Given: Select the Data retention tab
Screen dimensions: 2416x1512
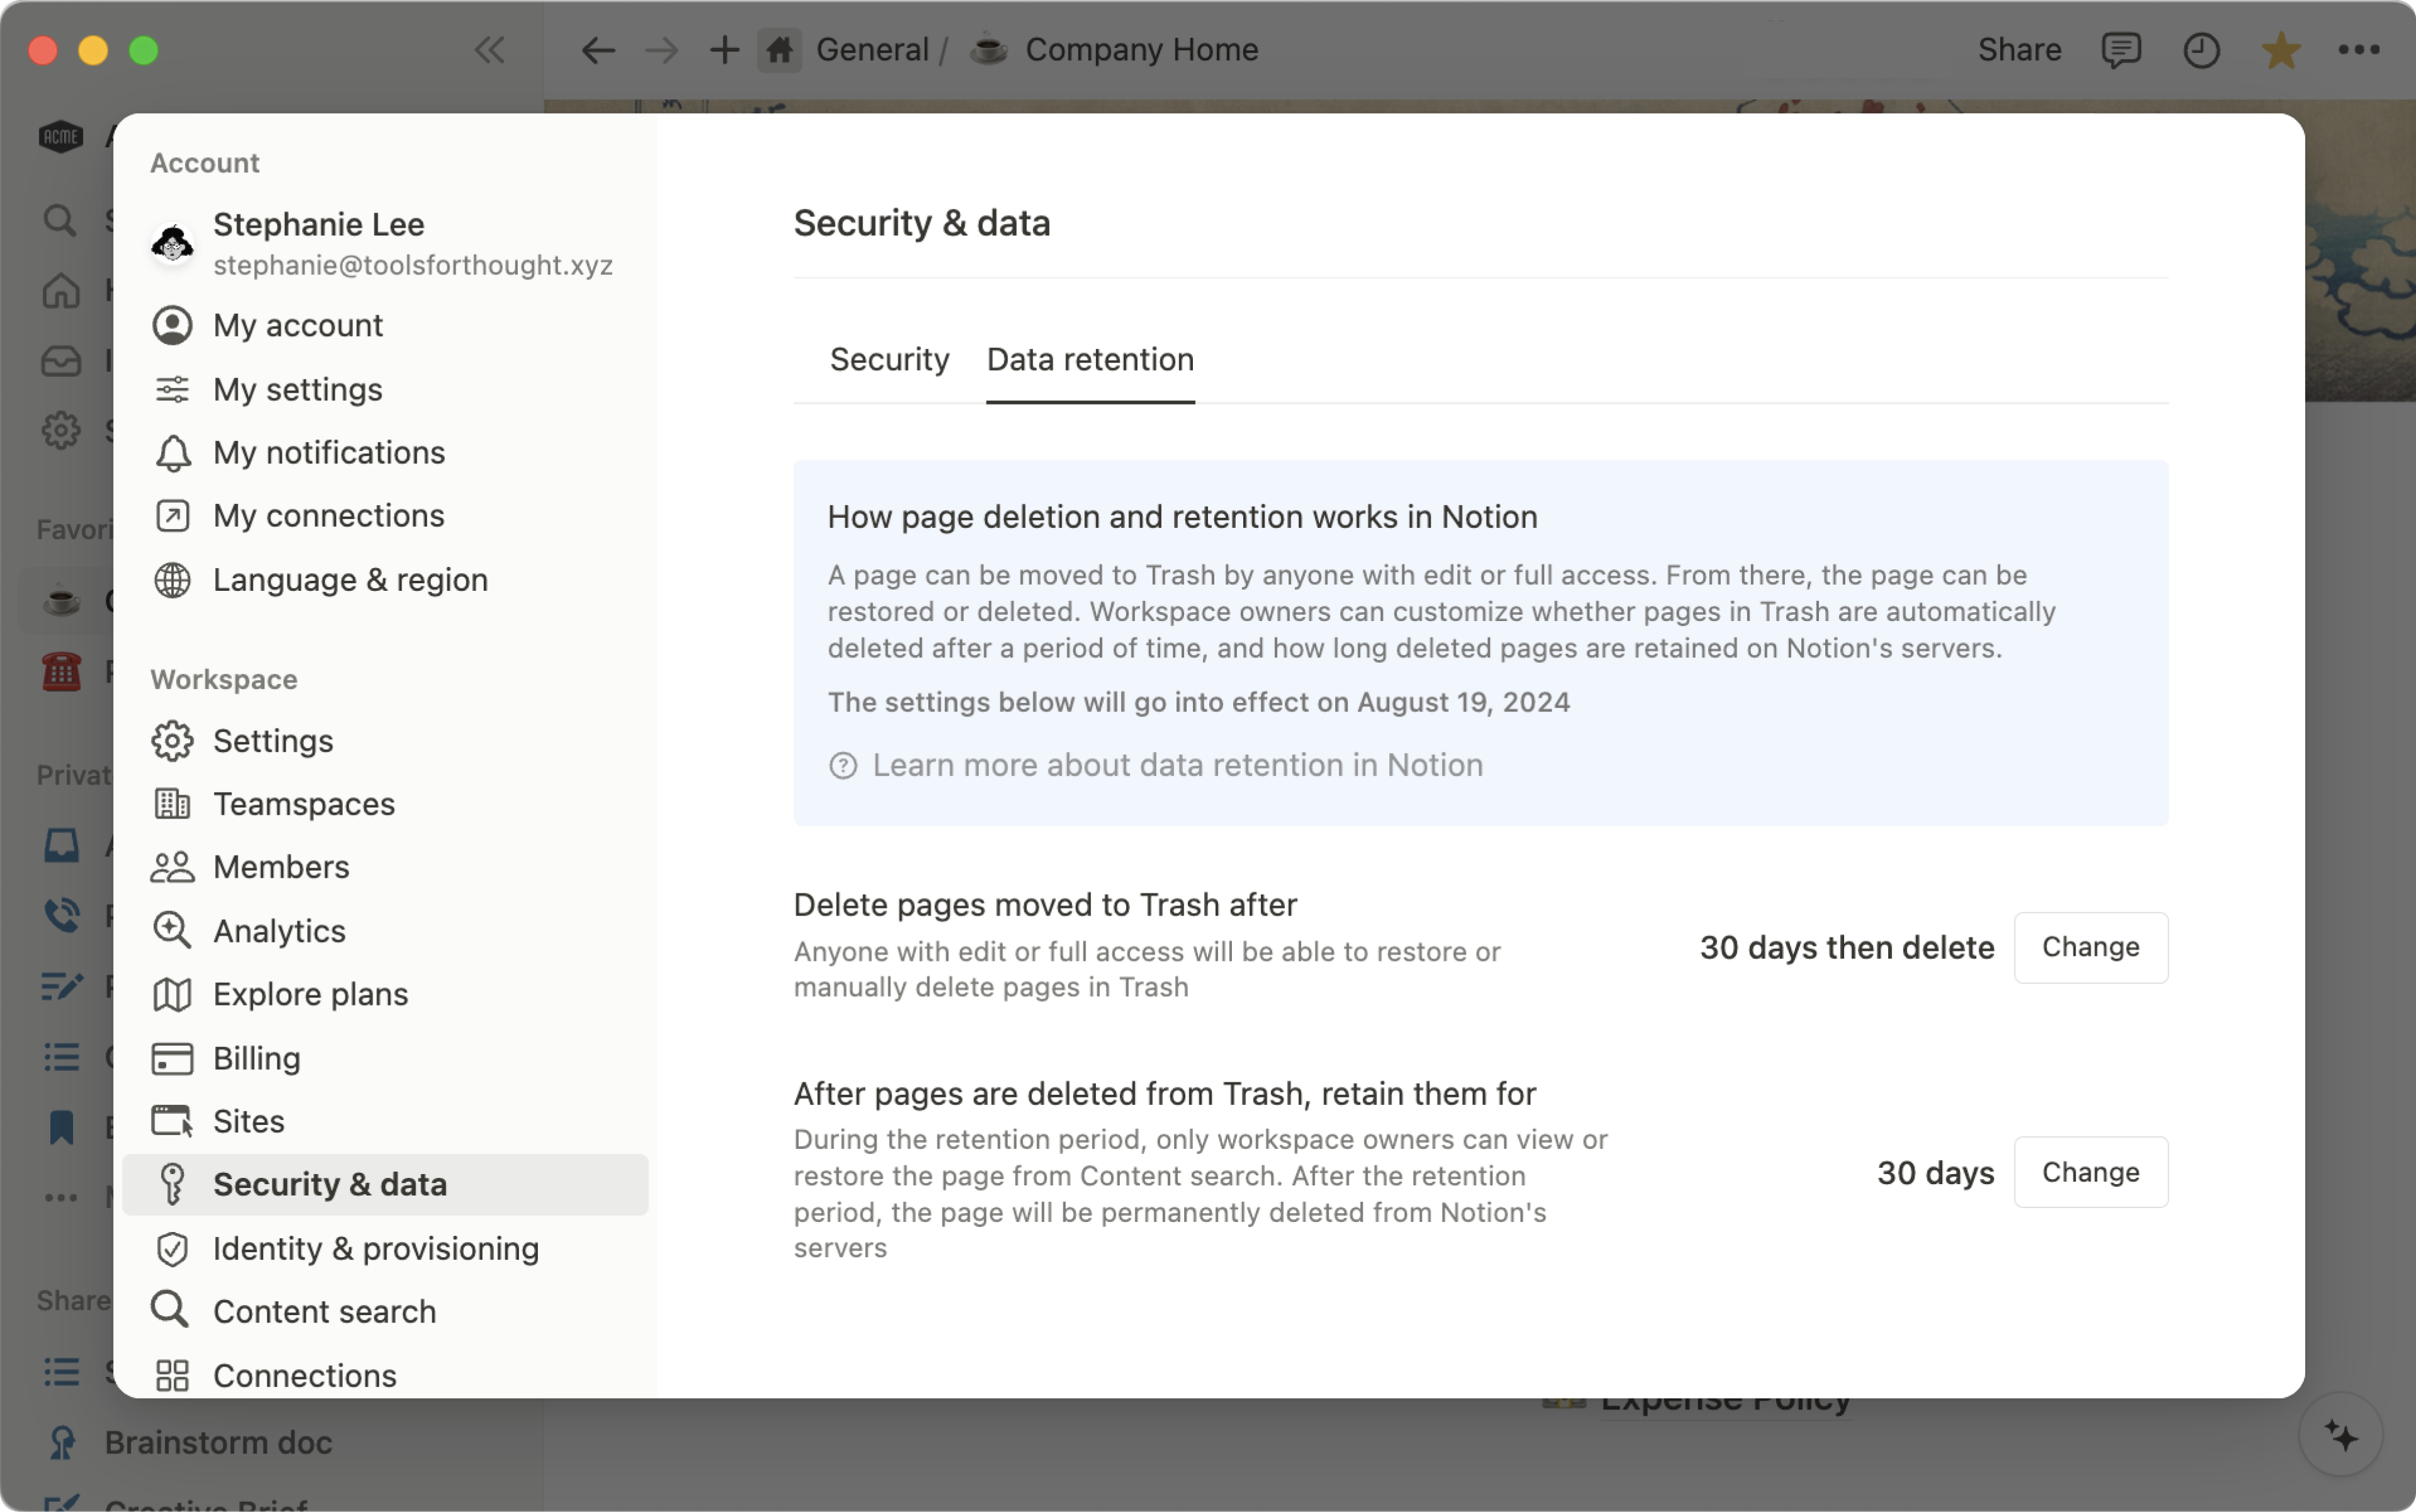Looking at the screenshot, I should click(x=1090, y=360).
